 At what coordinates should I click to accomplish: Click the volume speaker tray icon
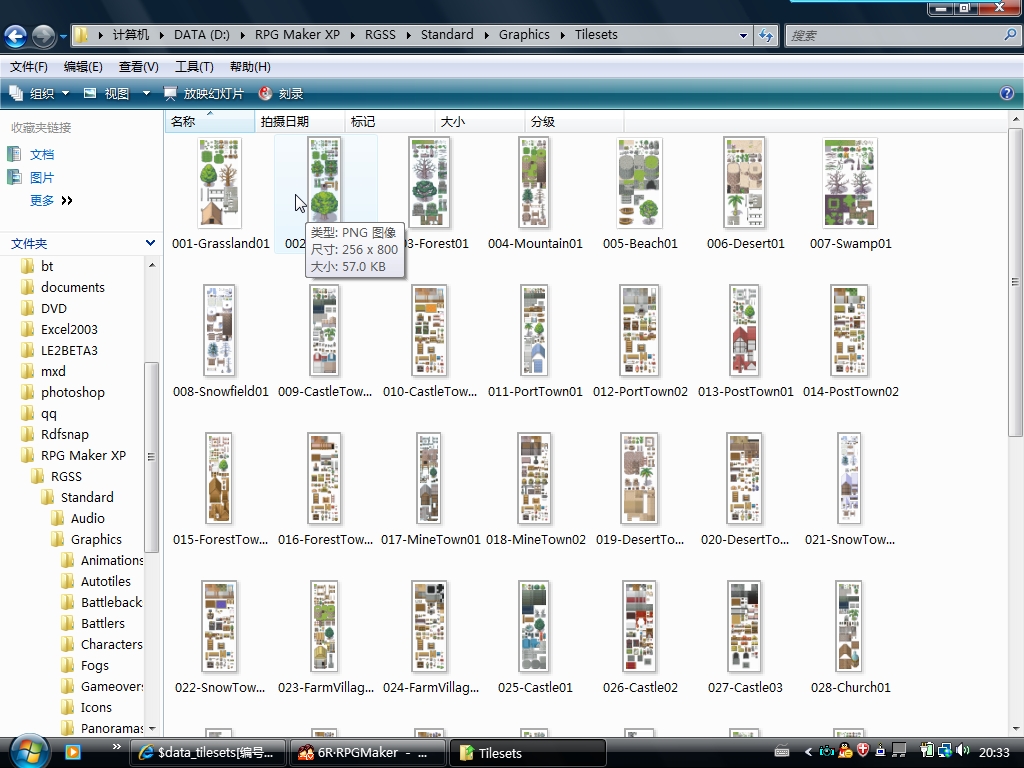point(963,751)
